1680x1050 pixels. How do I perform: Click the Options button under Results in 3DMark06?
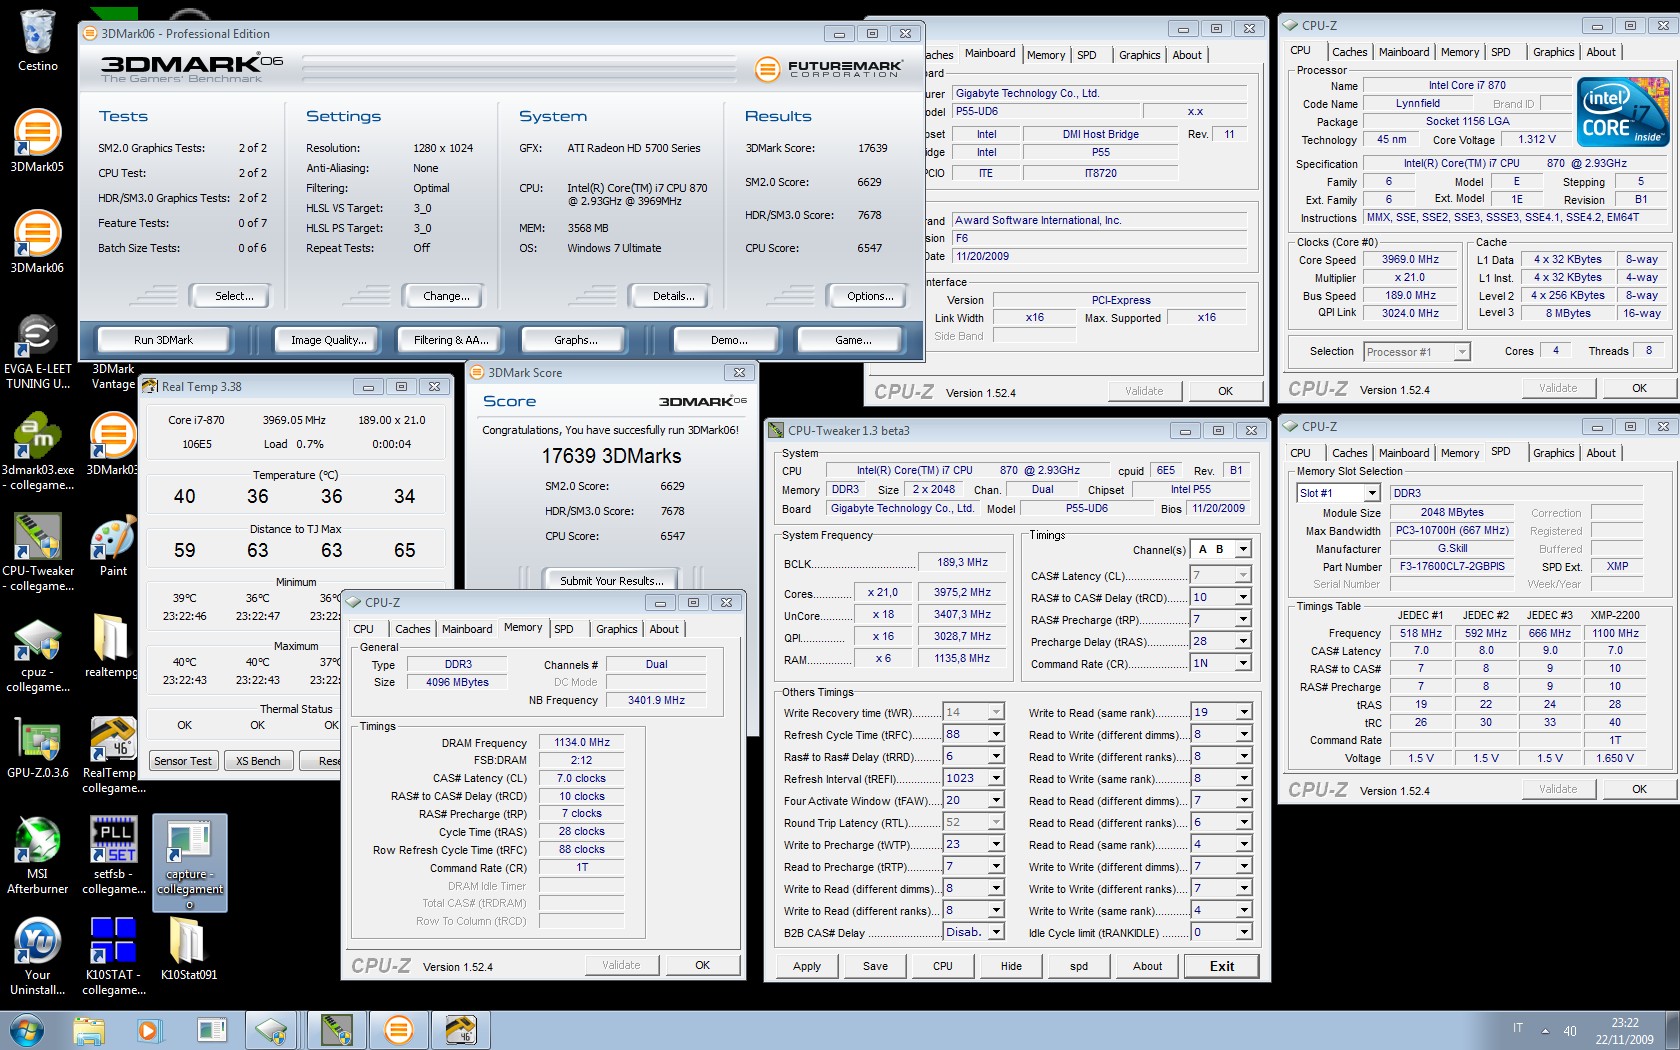[870, 296]
